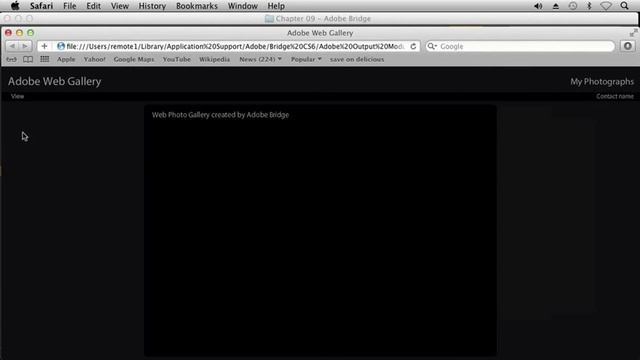640x360 pixels.
Task: Click Web Photo Gallery created by Adobe Bridge text
Action: [220, 115]
